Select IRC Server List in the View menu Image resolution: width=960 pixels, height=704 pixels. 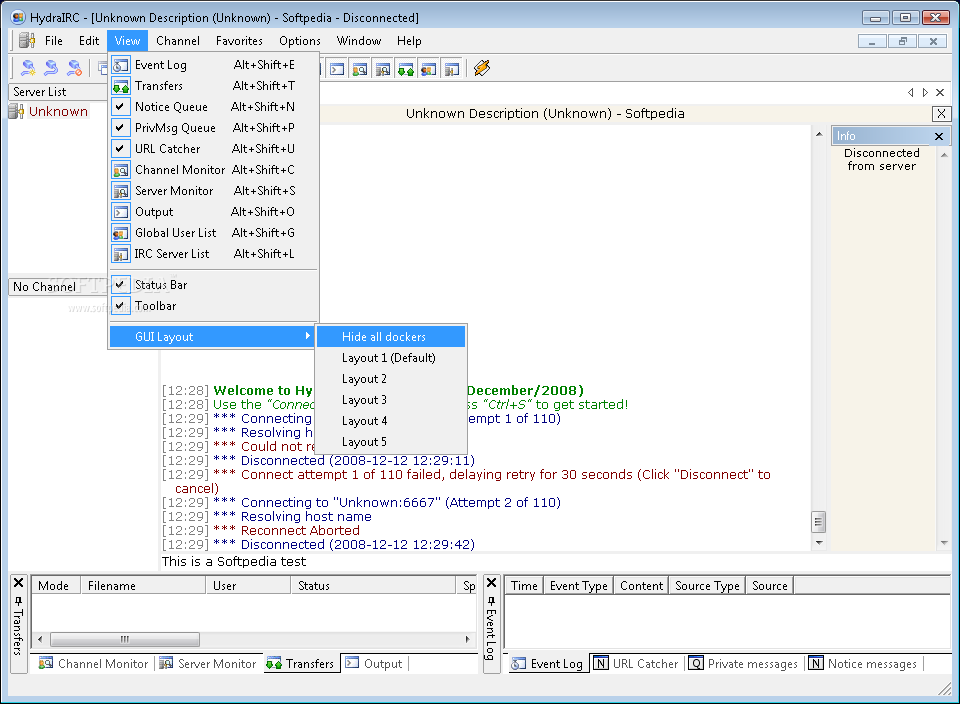[214, 253]
